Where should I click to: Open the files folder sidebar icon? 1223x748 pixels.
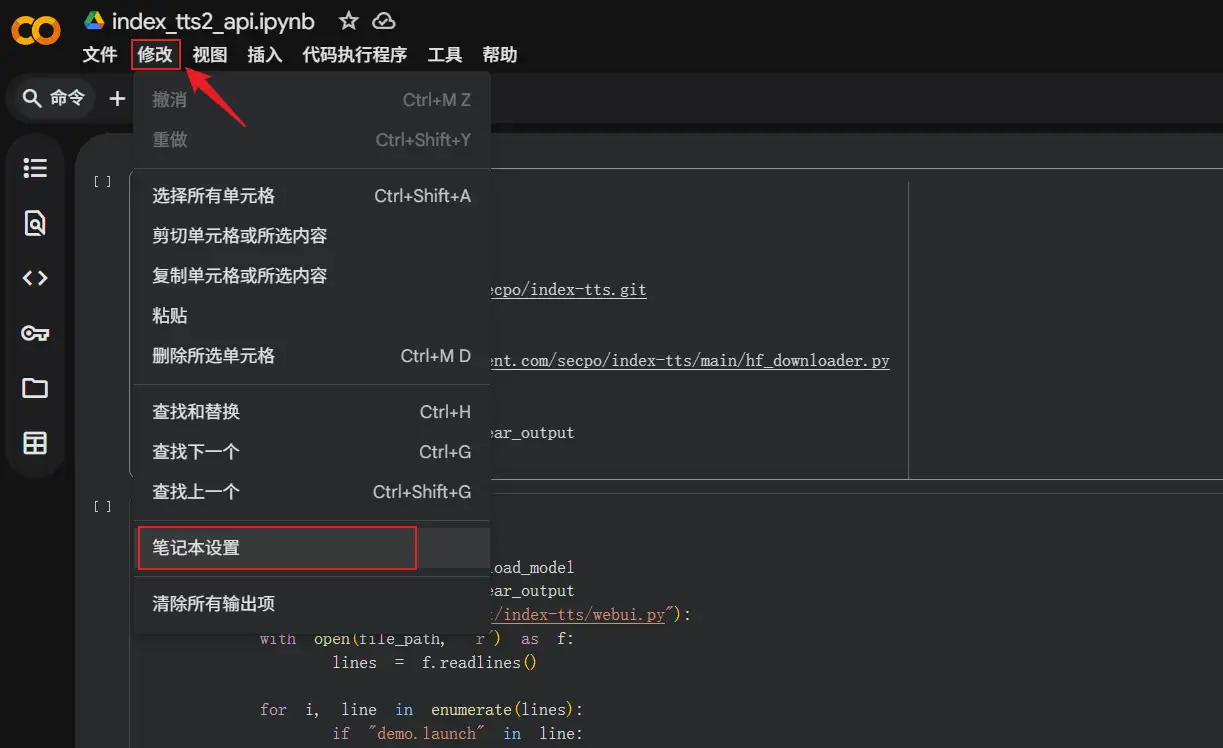(35, 388)
